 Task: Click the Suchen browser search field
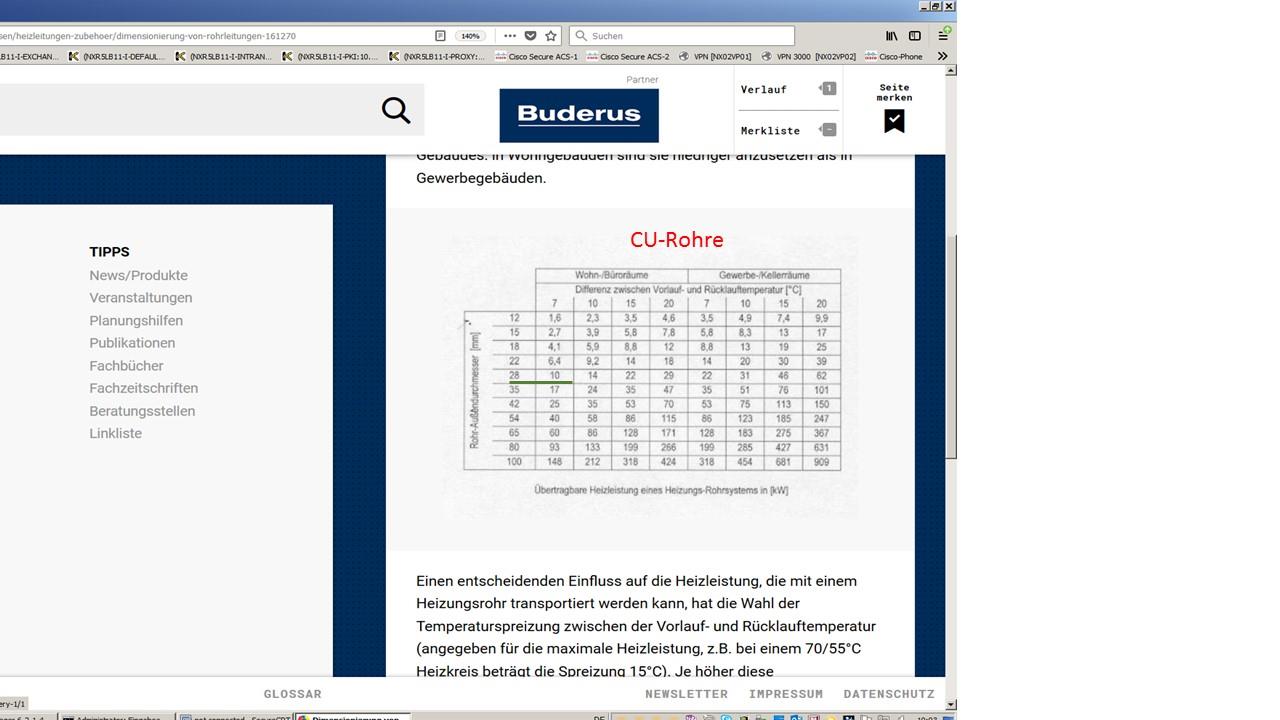click(682, 36)
